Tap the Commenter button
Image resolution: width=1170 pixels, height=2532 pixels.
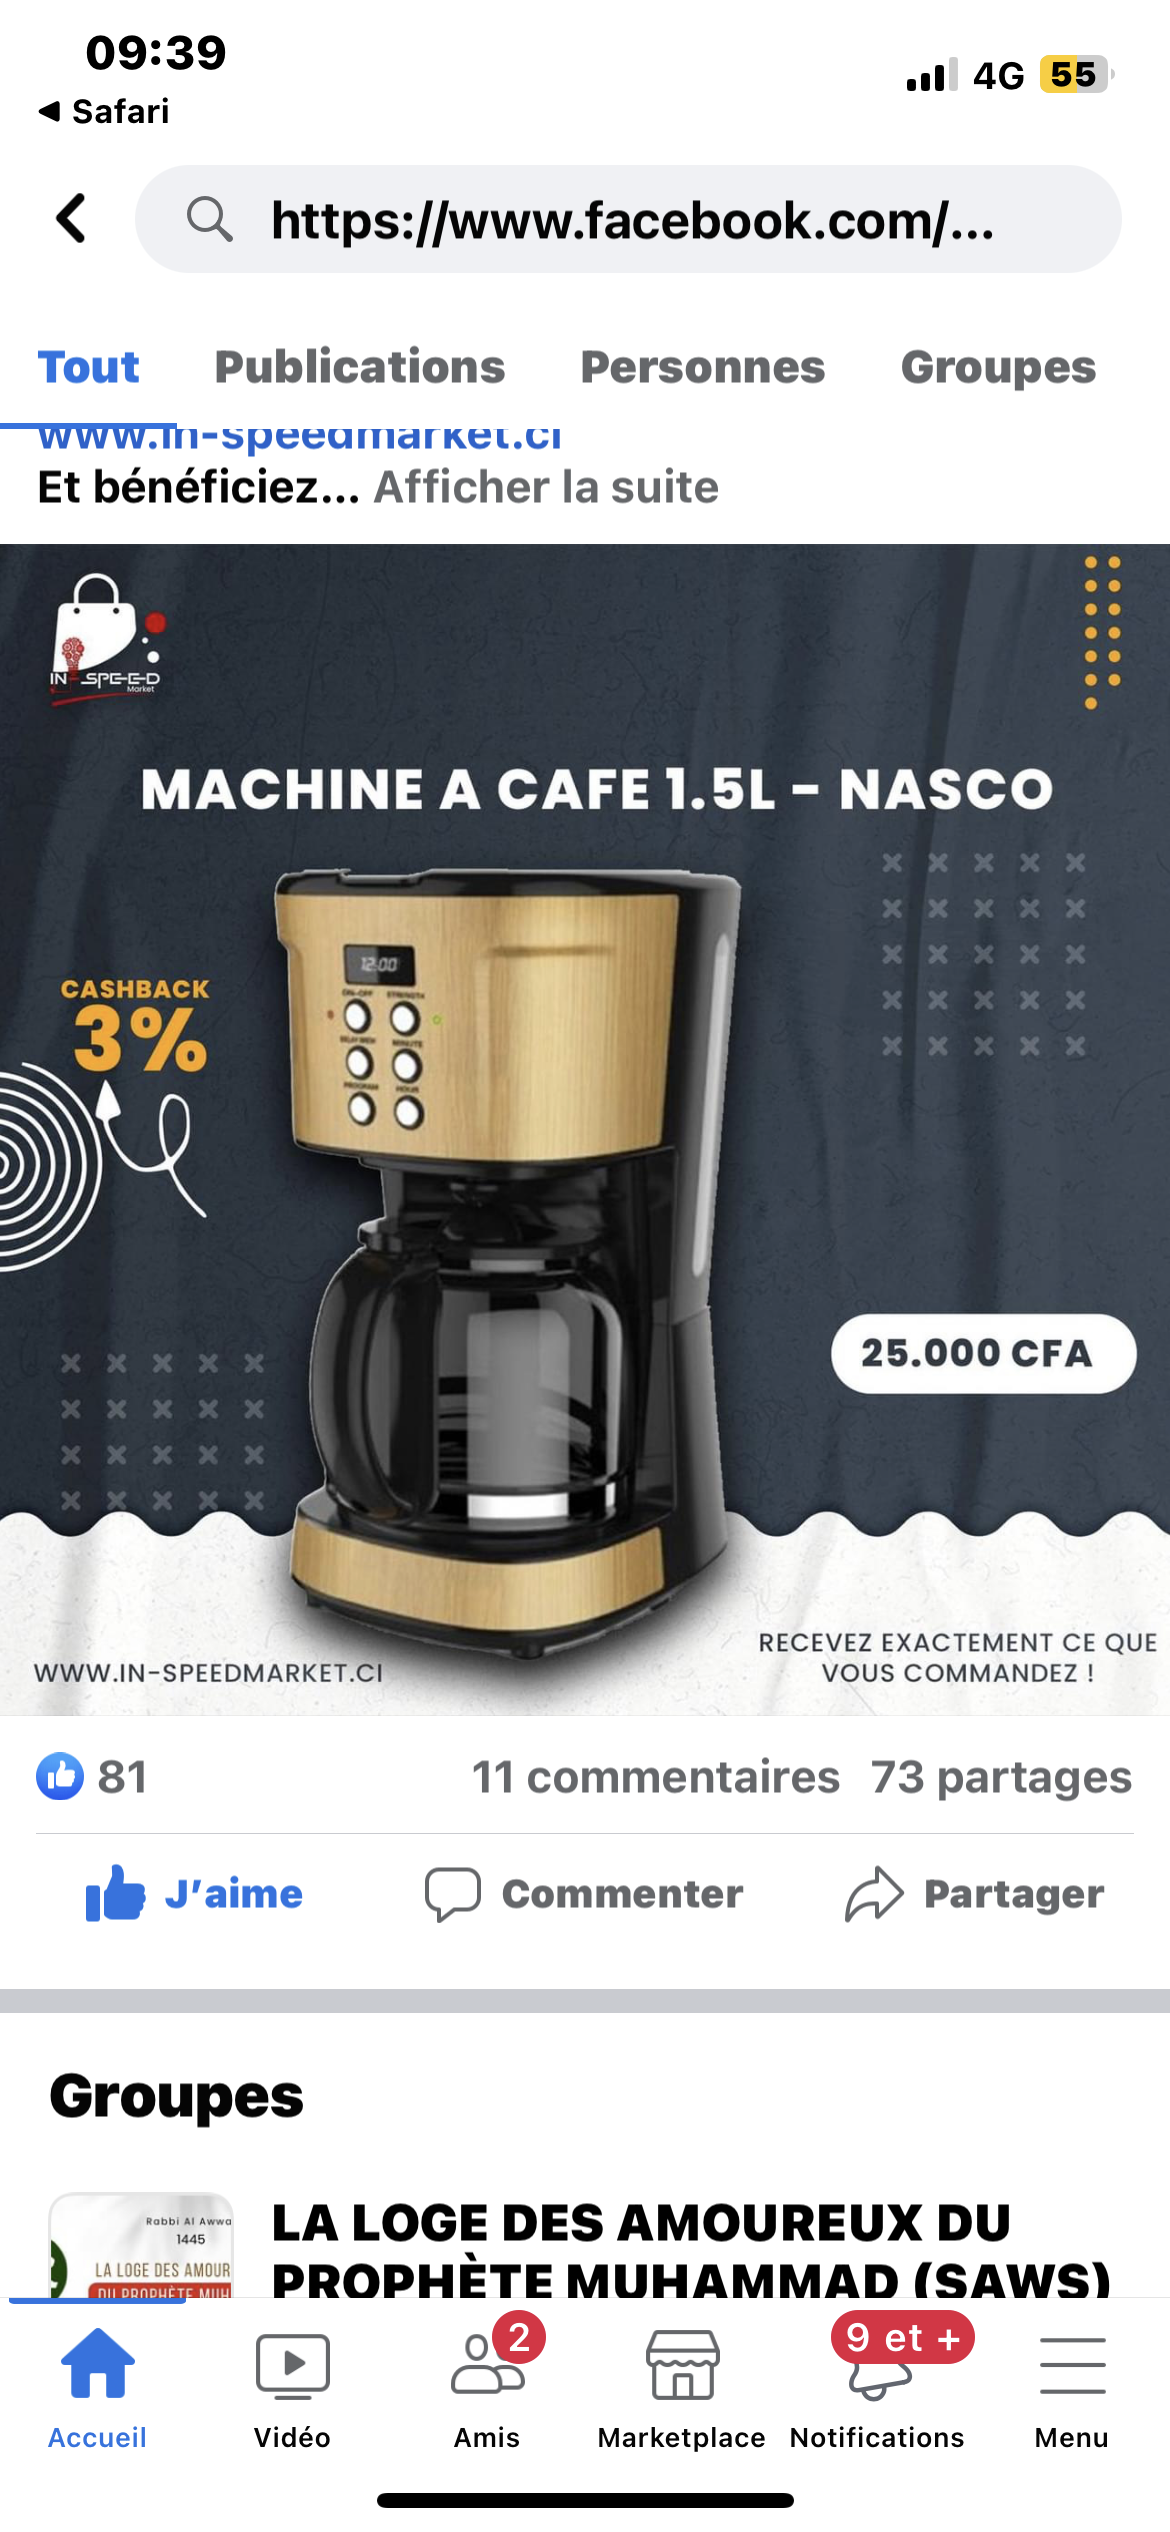[584, 1893]
